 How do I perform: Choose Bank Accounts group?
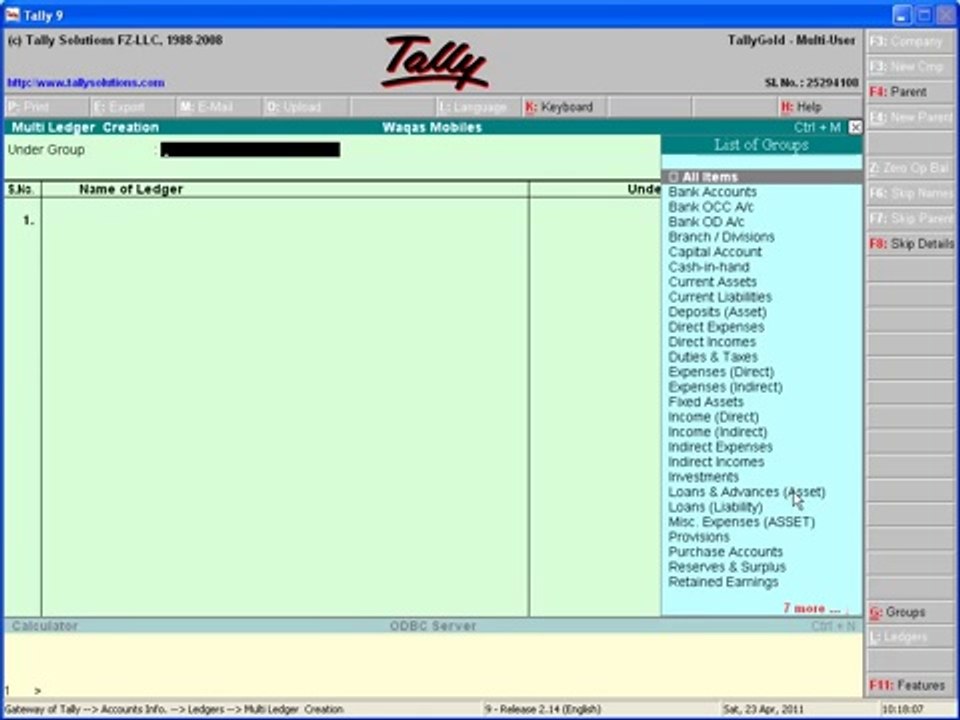click(712, 192)
